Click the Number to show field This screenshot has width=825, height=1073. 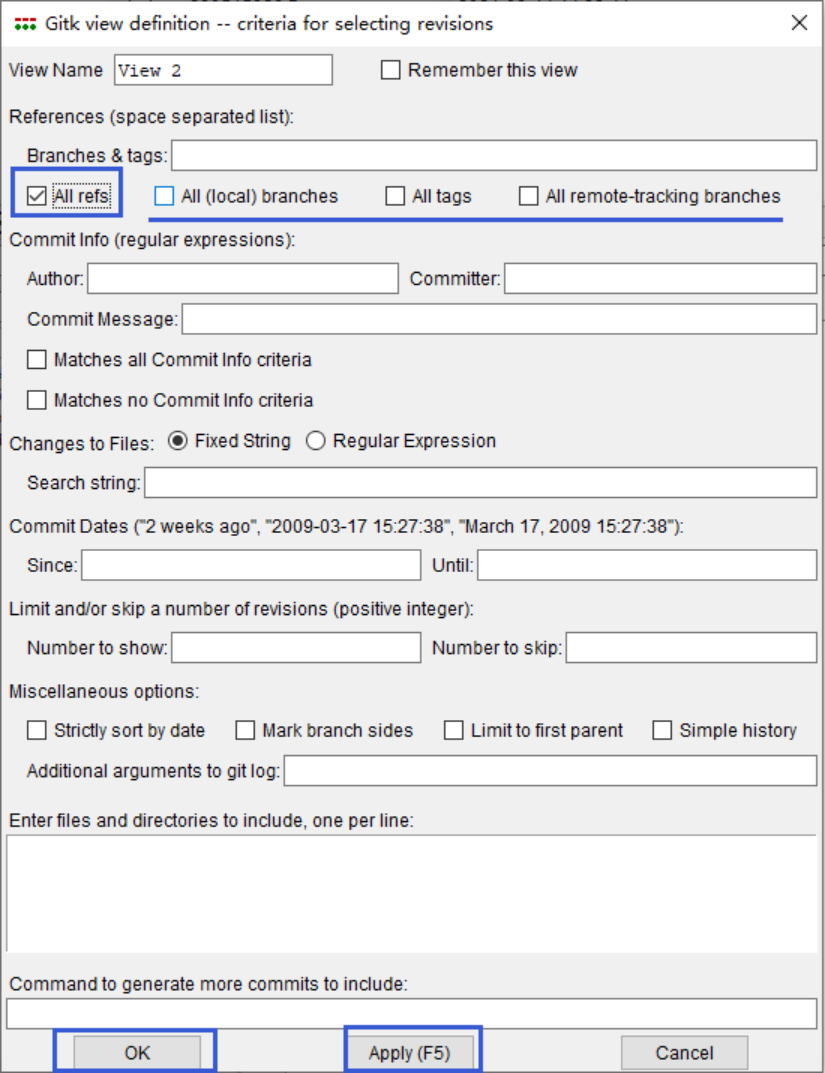tap(296, 647)
